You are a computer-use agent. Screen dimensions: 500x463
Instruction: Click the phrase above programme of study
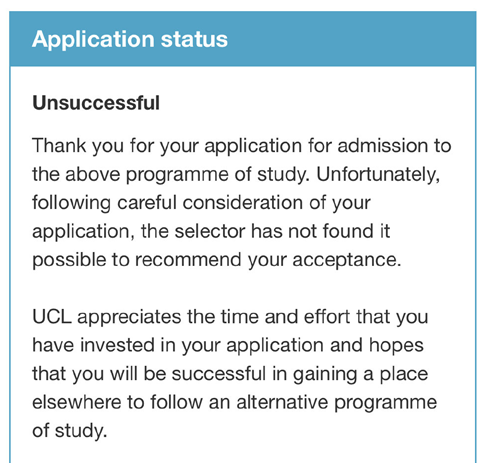(187, 175)
